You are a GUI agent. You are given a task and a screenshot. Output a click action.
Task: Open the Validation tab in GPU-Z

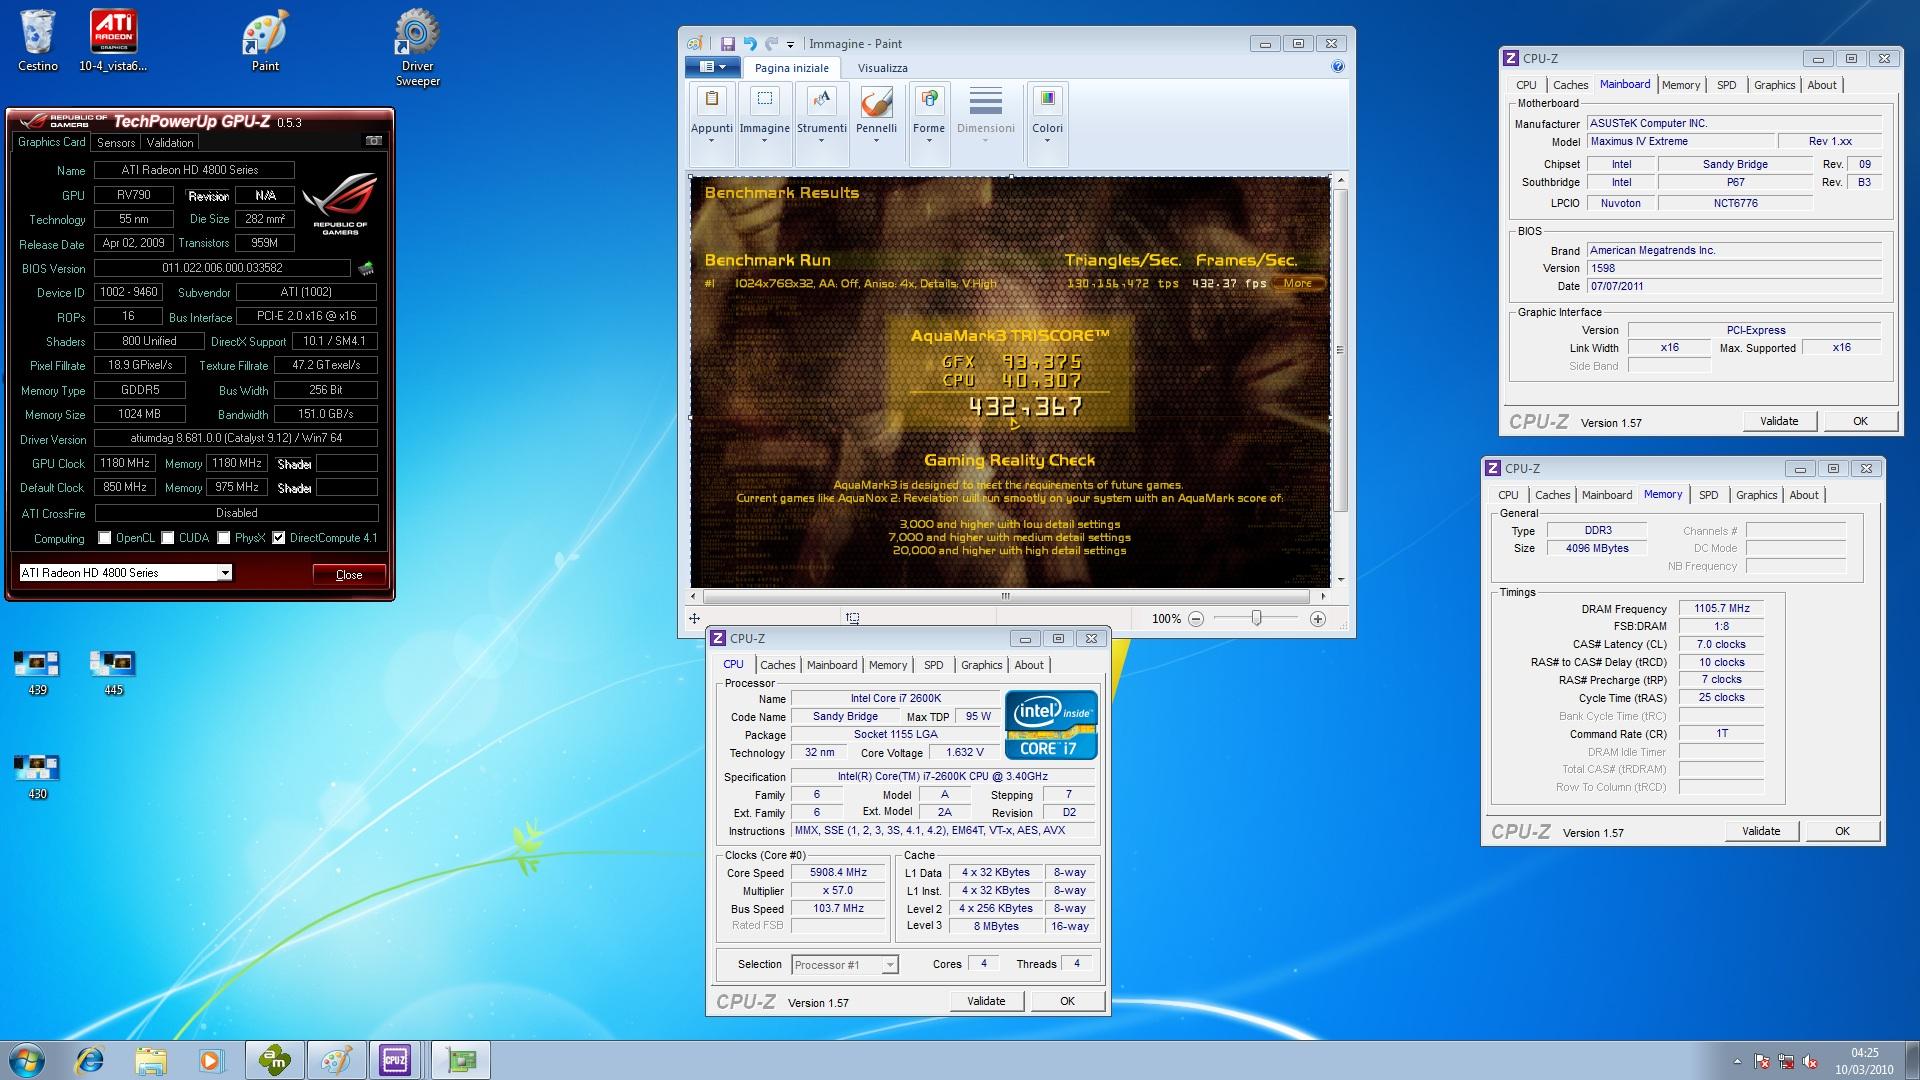(170, 143)
